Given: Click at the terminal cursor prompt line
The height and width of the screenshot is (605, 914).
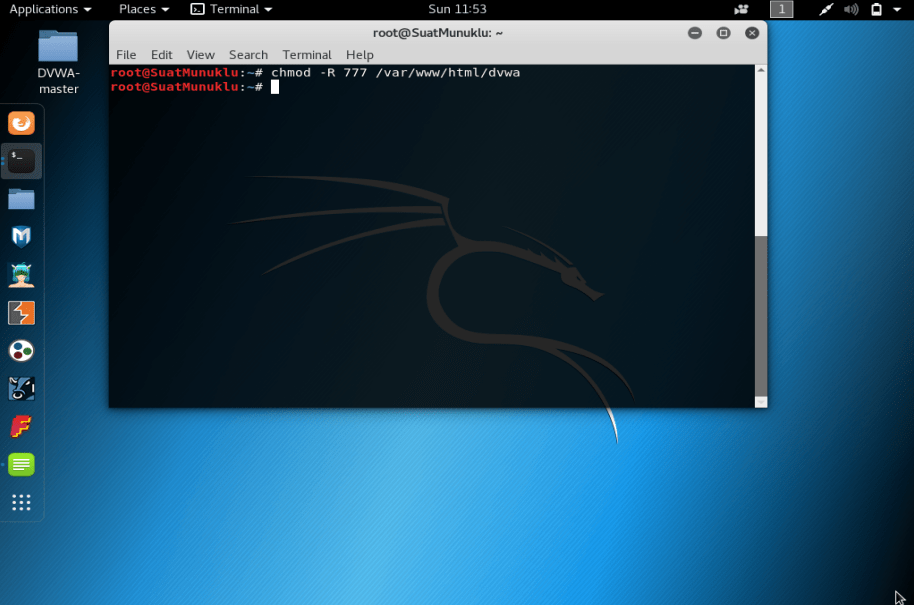Looking at the screenshot, I should [x=275, y=87].
